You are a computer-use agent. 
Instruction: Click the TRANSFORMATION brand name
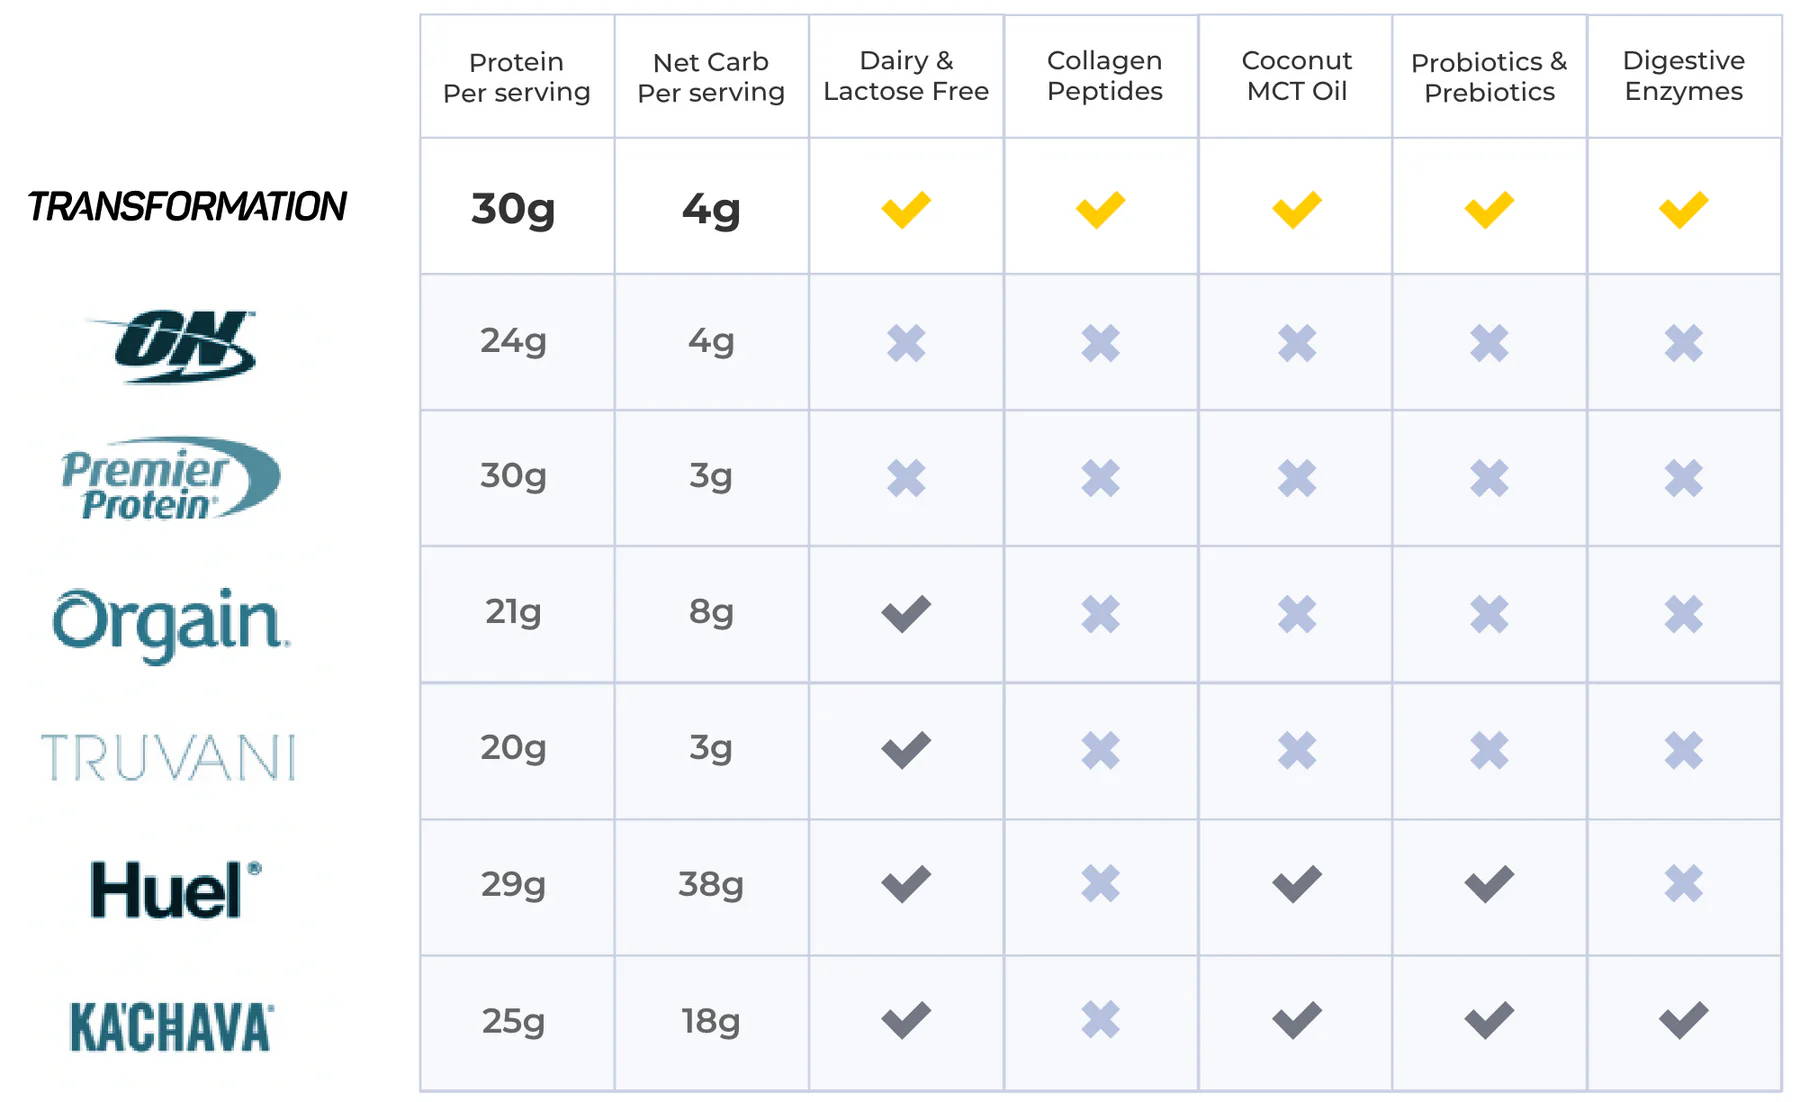coord(187,207)
